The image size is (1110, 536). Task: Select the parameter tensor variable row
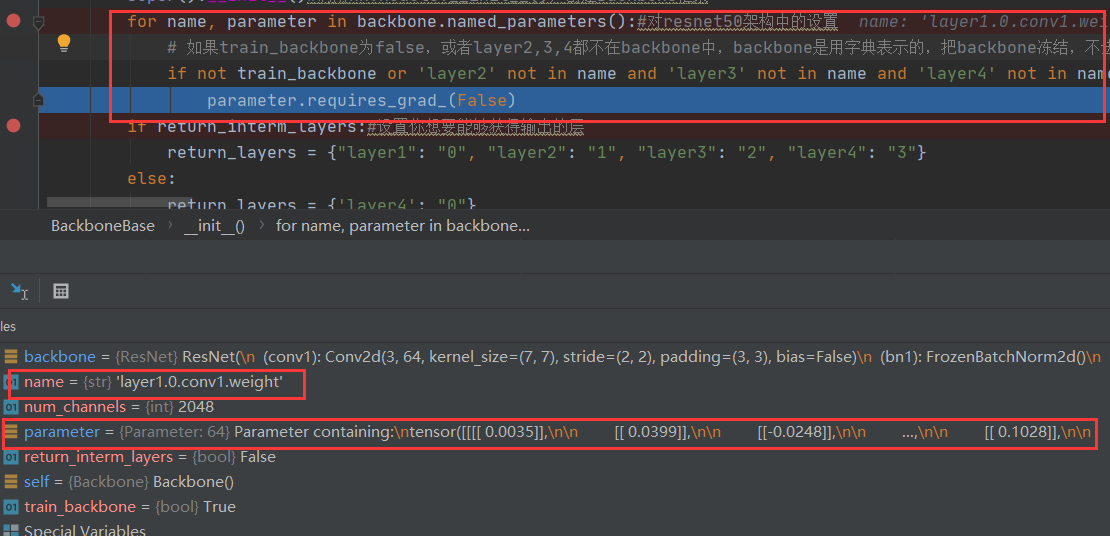coord(555,432)
